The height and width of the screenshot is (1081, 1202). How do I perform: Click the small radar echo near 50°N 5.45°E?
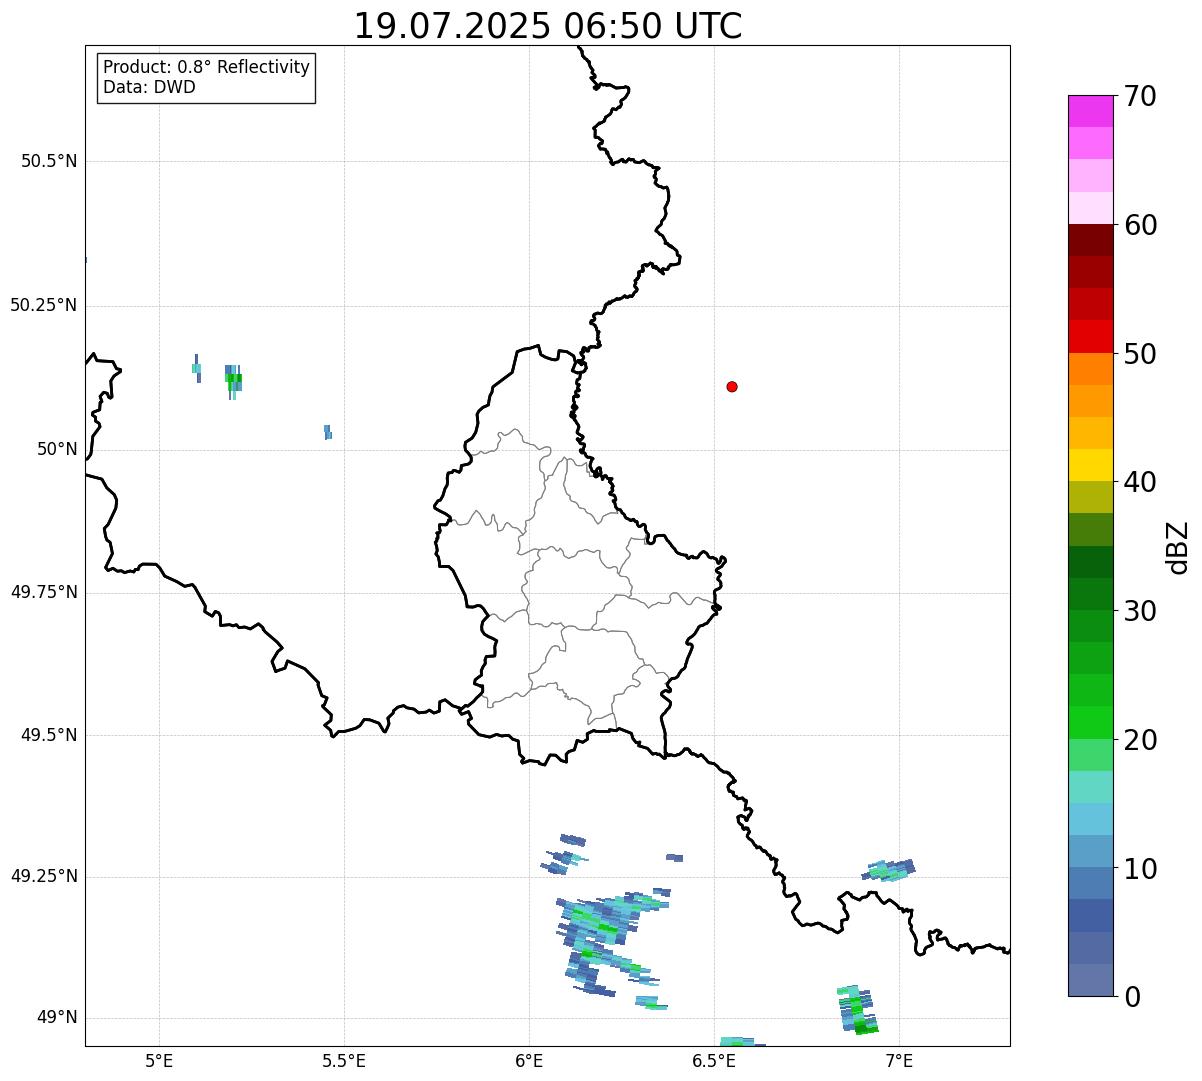click(x=328, y=432)
